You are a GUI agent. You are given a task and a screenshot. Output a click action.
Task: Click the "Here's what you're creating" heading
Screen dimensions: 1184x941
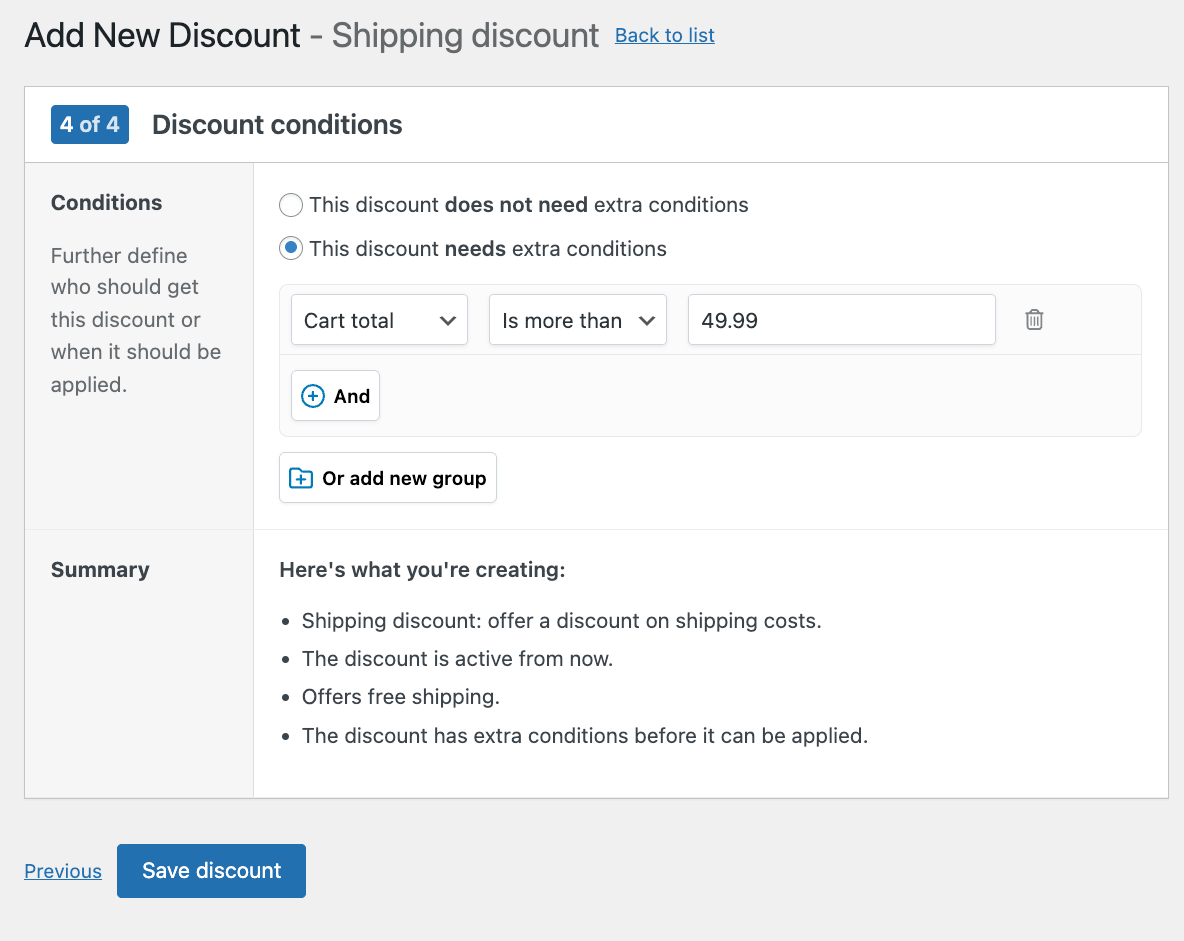422,570
